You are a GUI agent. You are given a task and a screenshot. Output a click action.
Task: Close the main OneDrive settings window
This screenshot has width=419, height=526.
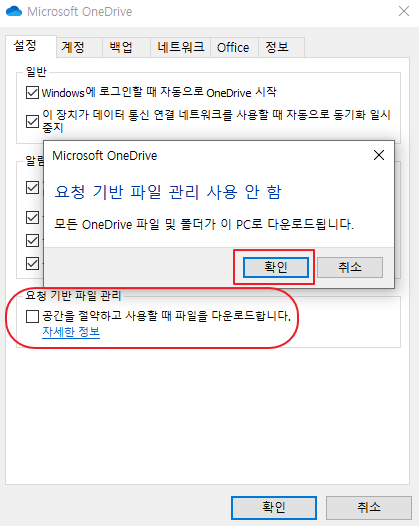click(404, 11)
